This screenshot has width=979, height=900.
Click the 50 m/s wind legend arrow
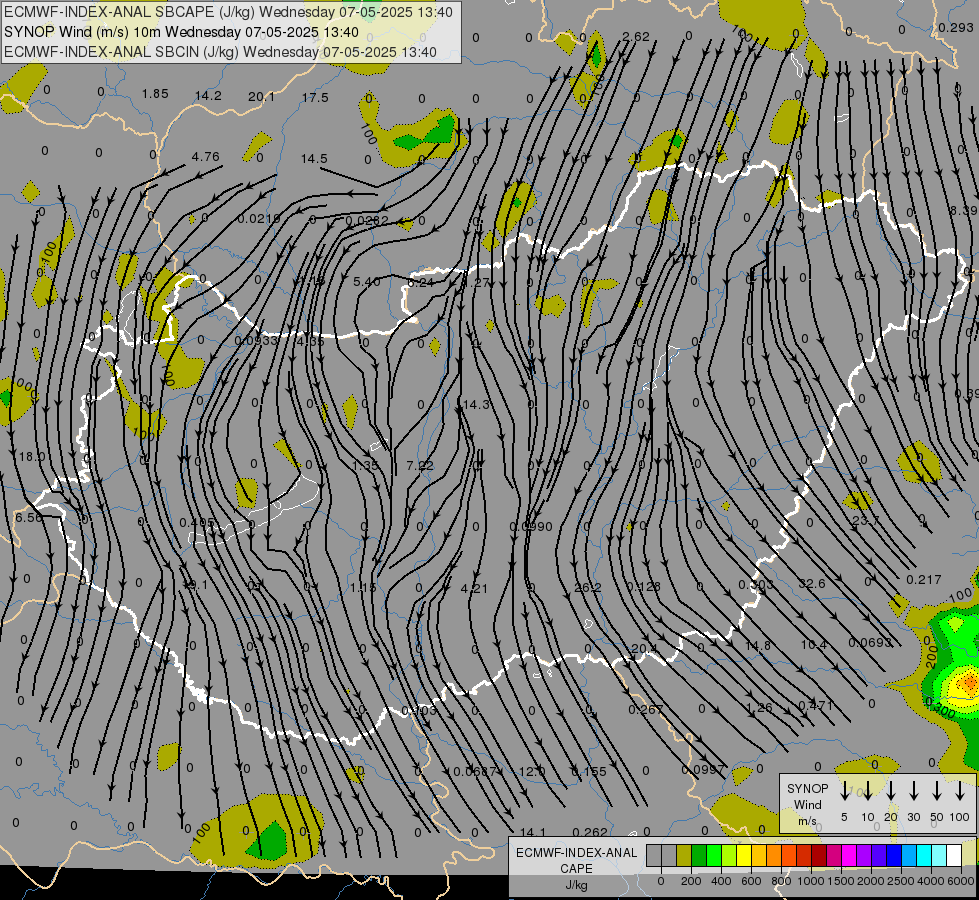937,791
